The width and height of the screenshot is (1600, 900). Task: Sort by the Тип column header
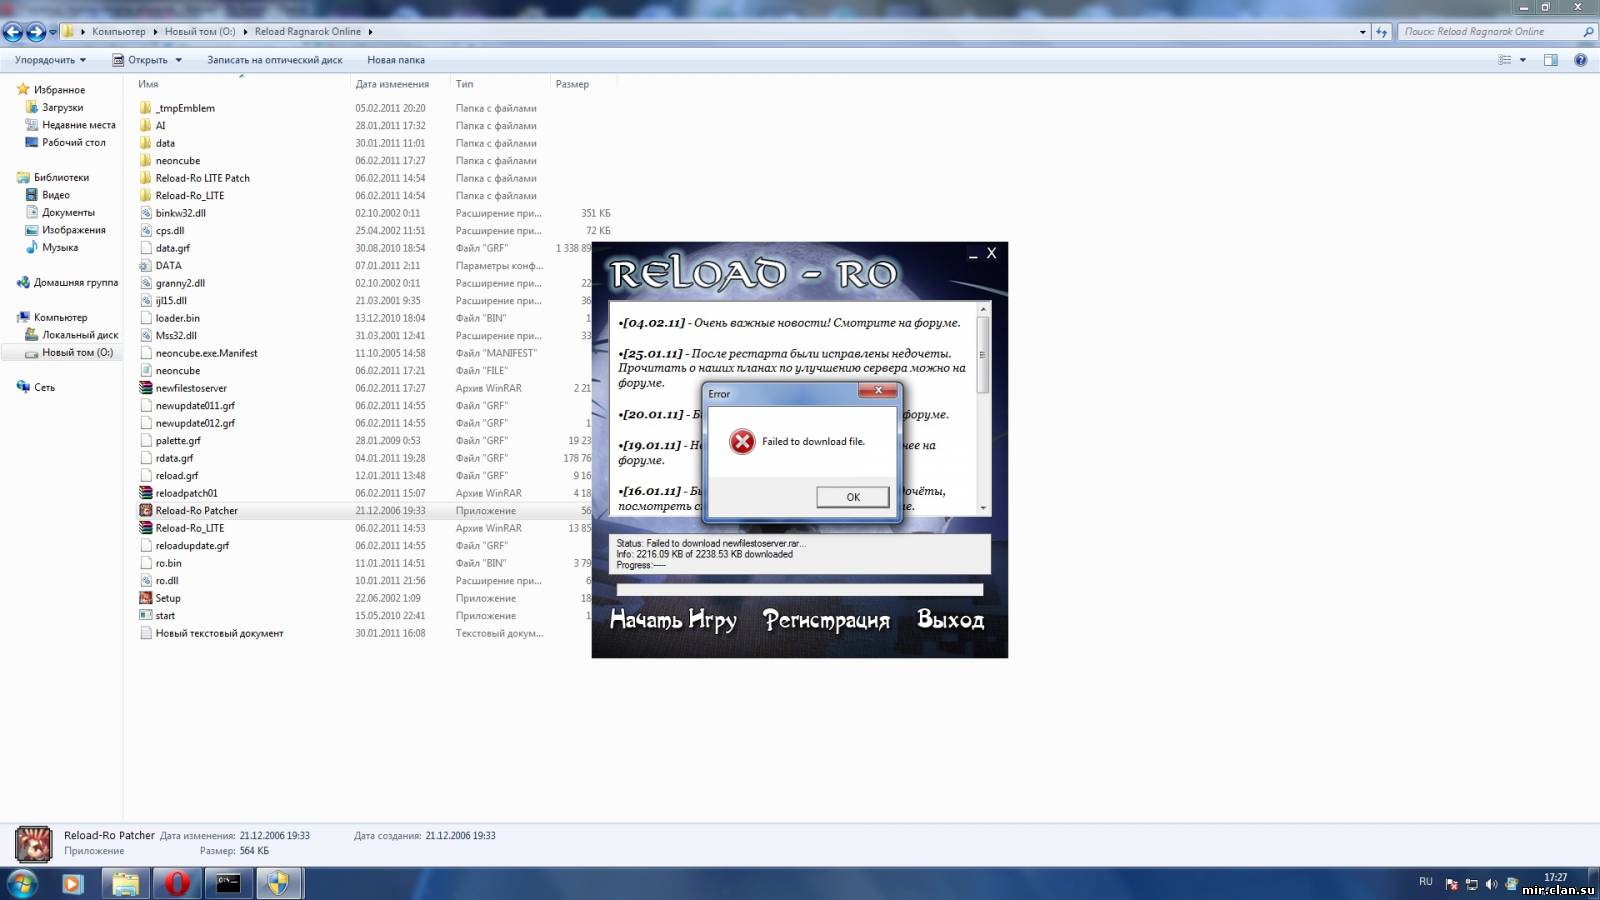click(x=465, y=84)
